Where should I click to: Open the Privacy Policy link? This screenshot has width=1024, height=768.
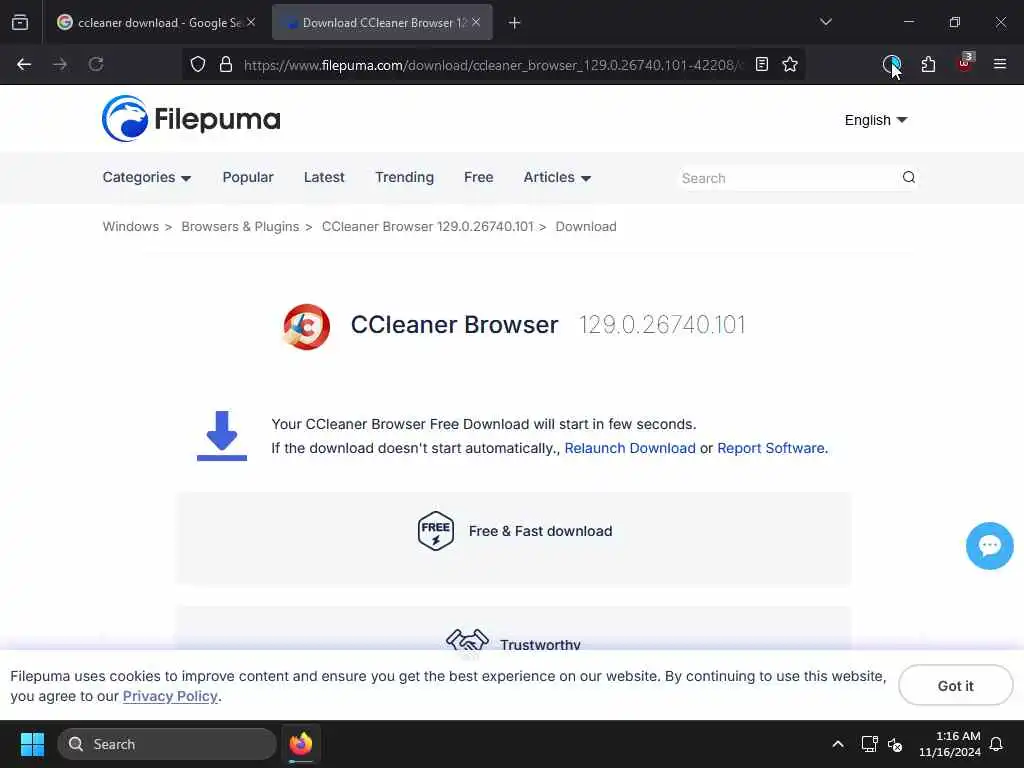pos(170,696)
